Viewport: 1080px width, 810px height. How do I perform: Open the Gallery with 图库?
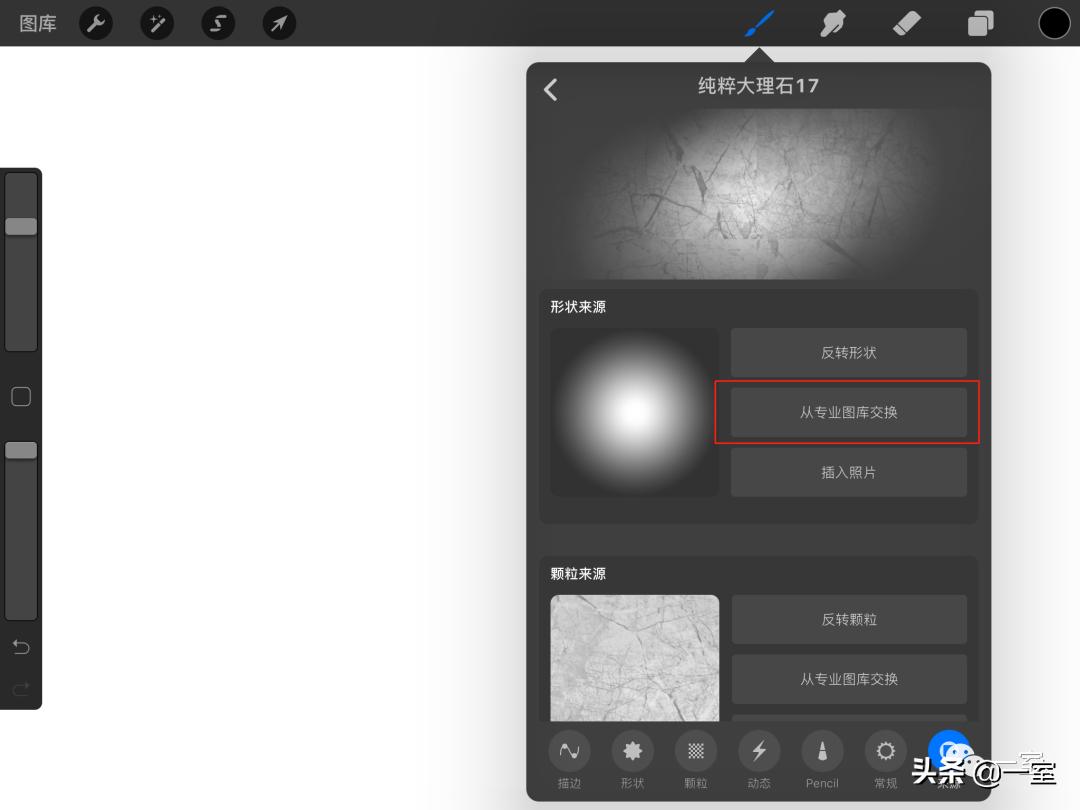(x=37, y=23)
